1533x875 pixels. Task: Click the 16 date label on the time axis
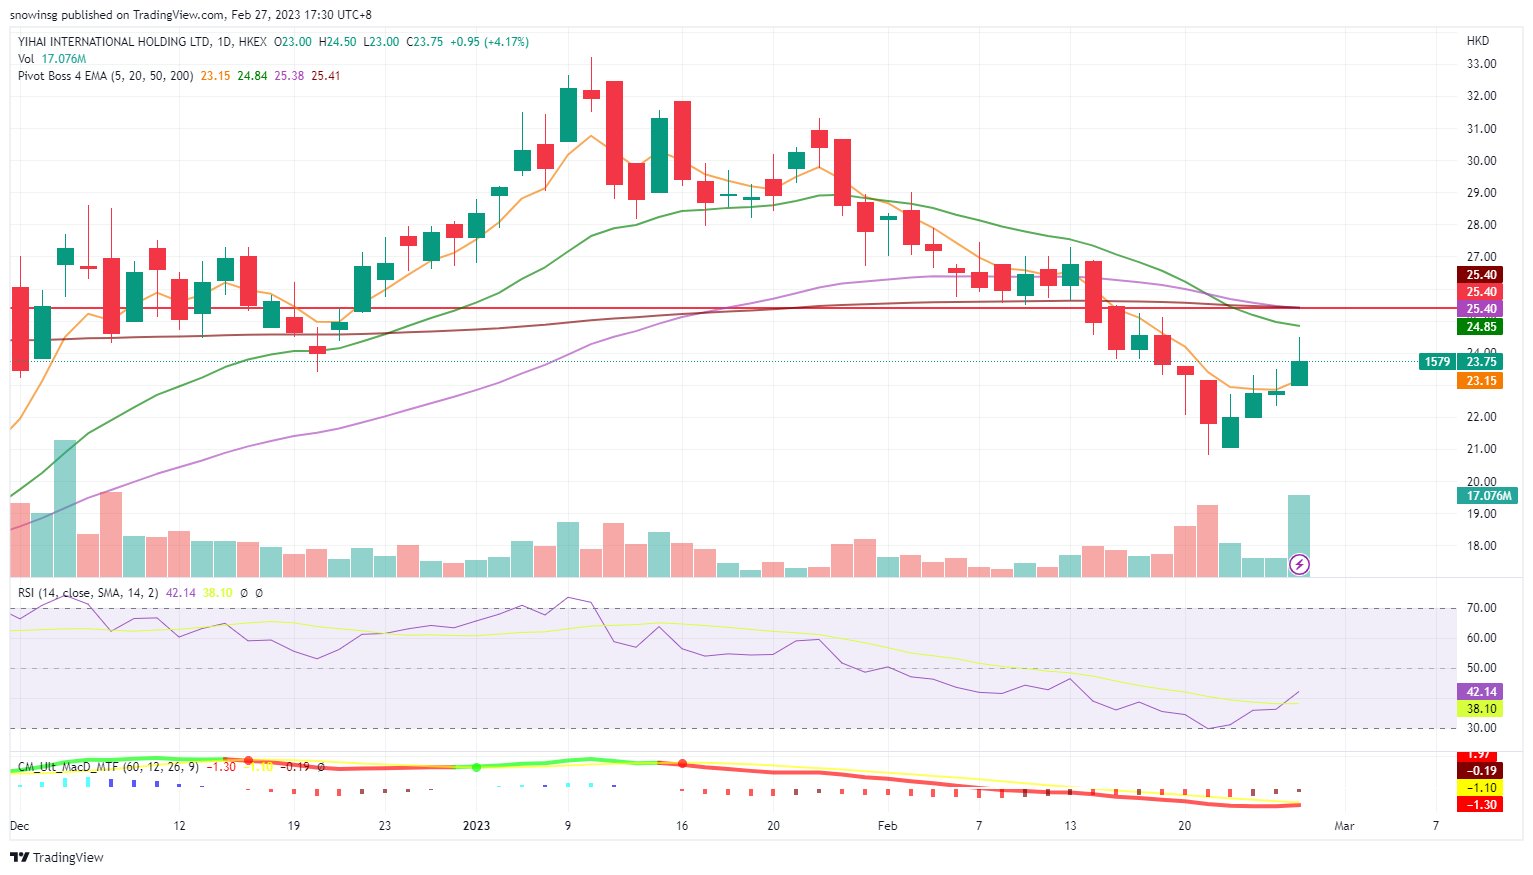point(682,826)
